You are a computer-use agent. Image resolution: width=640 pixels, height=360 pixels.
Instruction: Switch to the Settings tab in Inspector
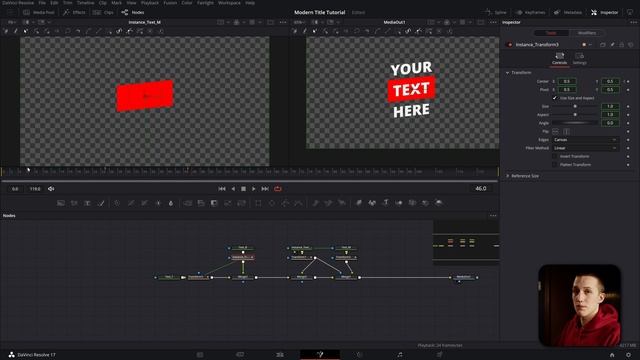click(x=580, y=59)
